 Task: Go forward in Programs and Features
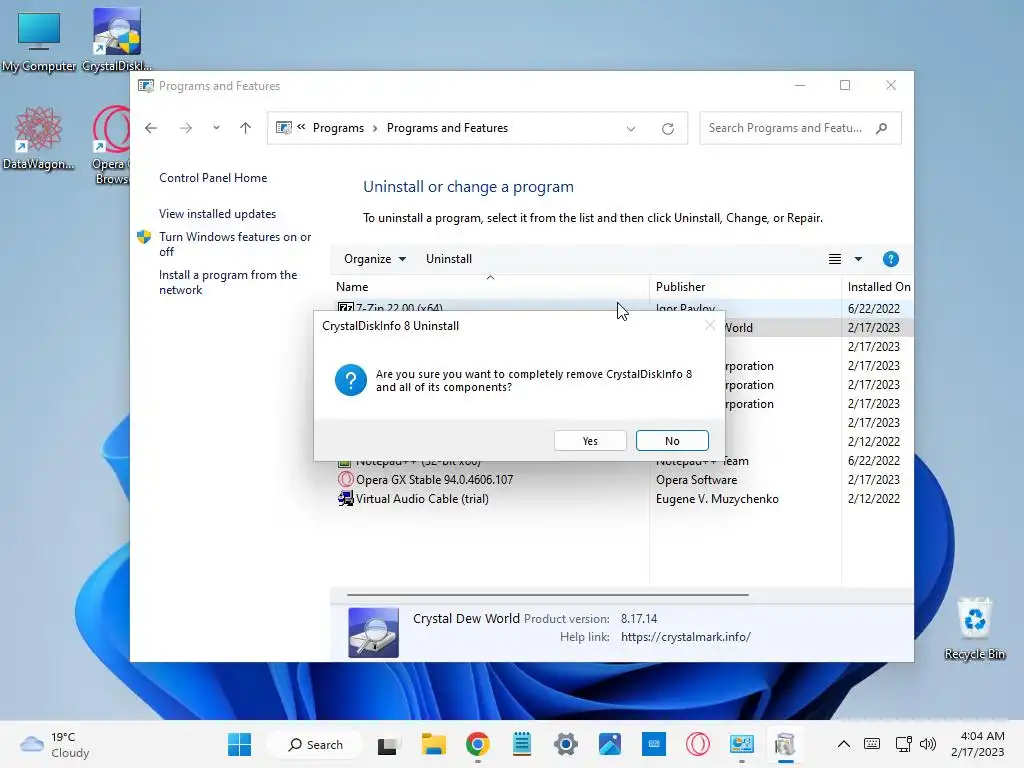[186, 128]
